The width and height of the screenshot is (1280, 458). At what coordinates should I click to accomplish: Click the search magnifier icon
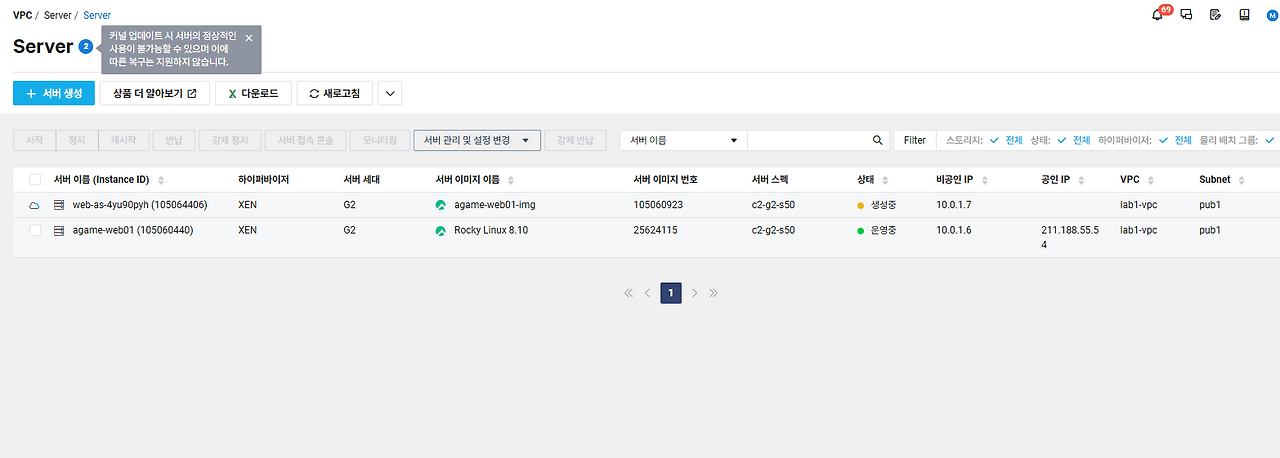click(x=878, y=140)
